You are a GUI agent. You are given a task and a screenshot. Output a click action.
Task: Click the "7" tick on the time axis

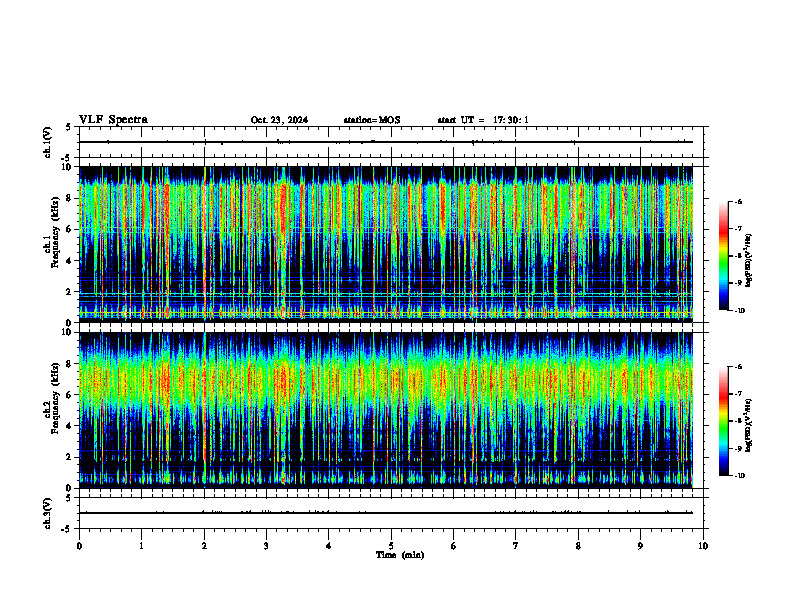click(516, 546)
